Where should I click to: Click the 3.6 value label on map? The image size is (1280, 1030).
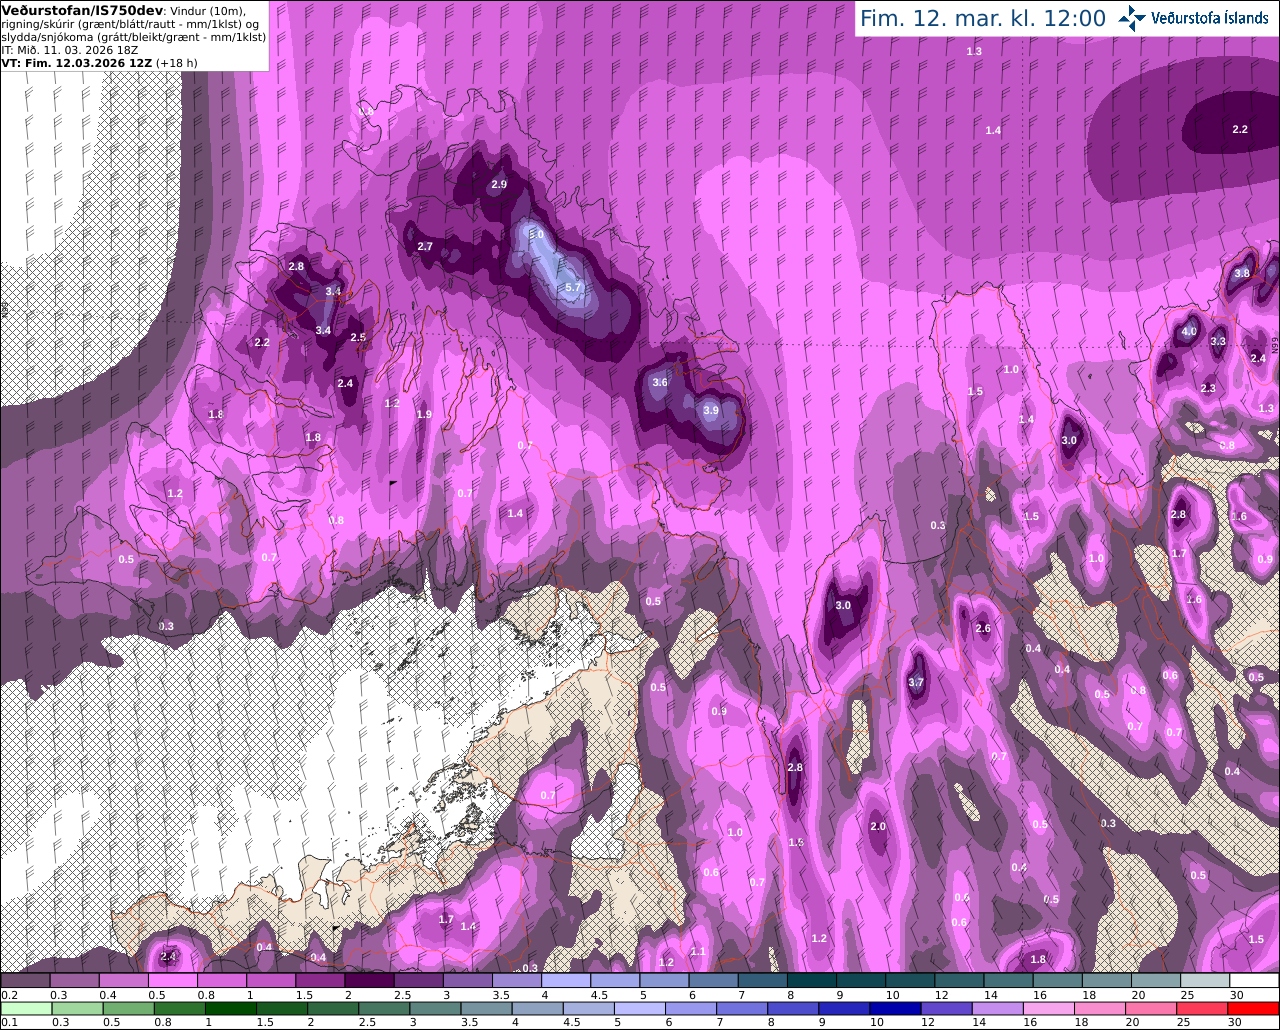click(x=660, y=382)
